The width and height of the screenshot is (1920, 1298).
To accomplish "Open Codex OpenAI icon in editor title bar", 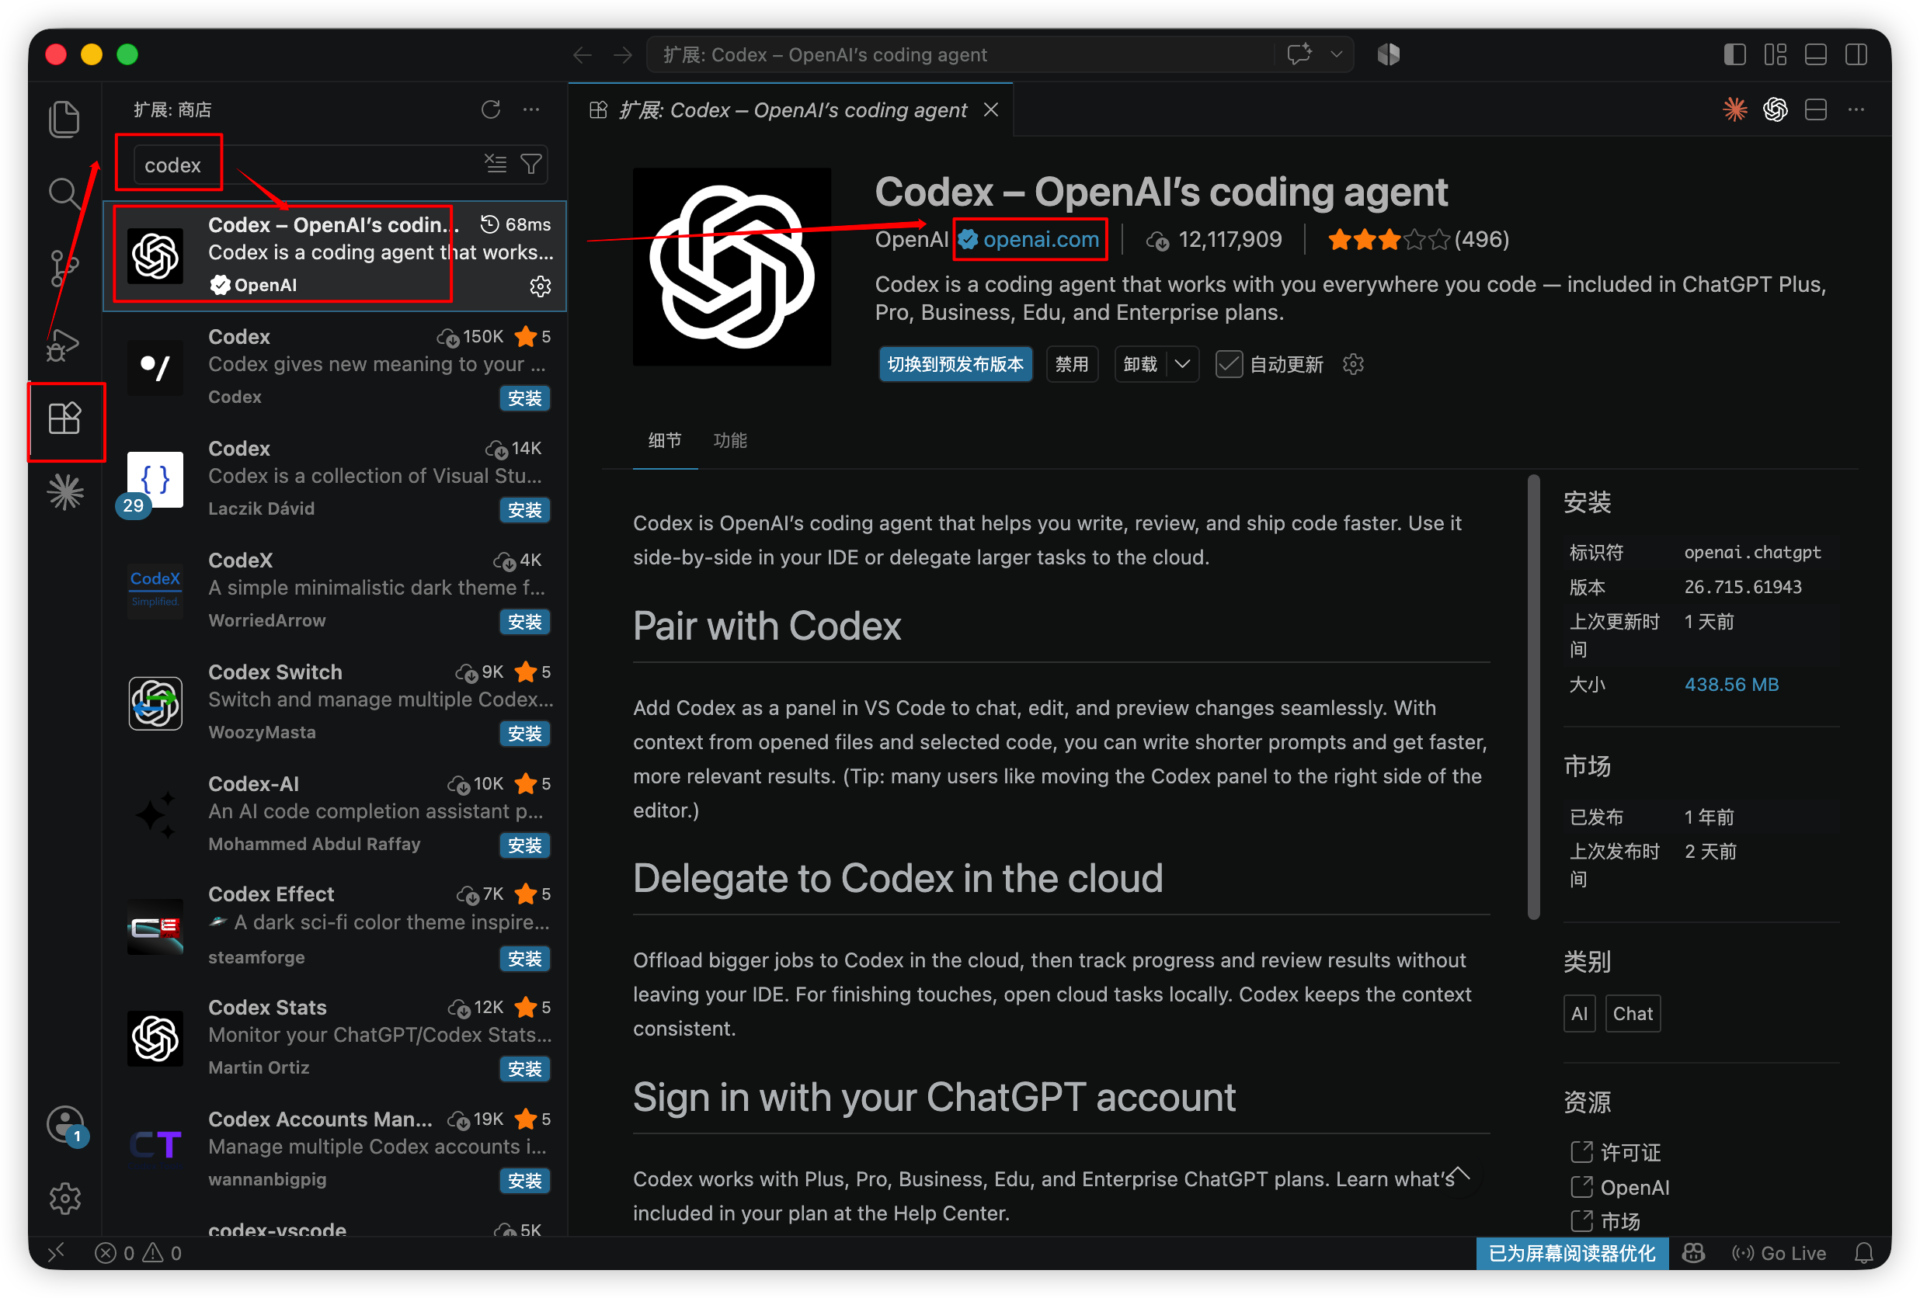I will pyautogui.click(x=1775, y=109).
